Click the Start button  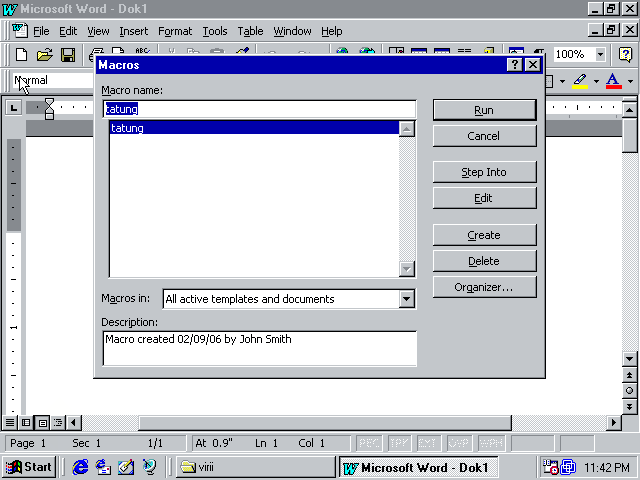click(29, 467)
